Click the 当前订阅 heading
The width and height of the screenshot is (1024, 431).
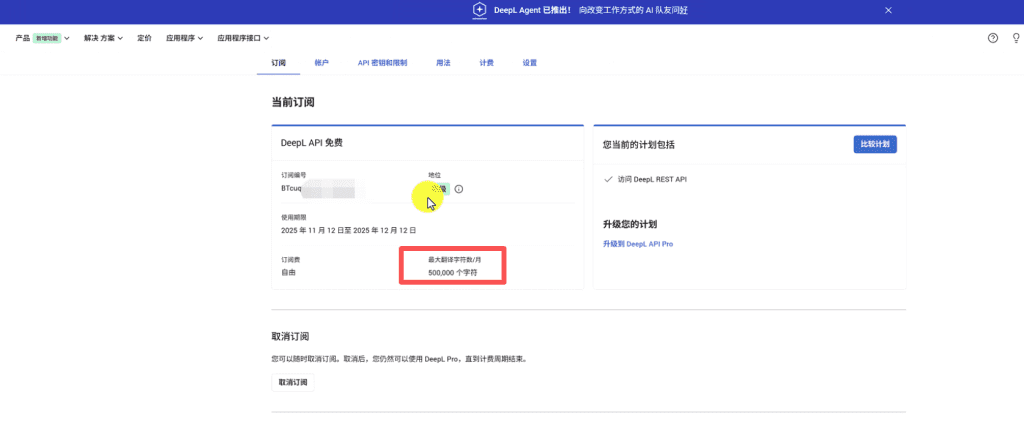click(x=293, y=102)
